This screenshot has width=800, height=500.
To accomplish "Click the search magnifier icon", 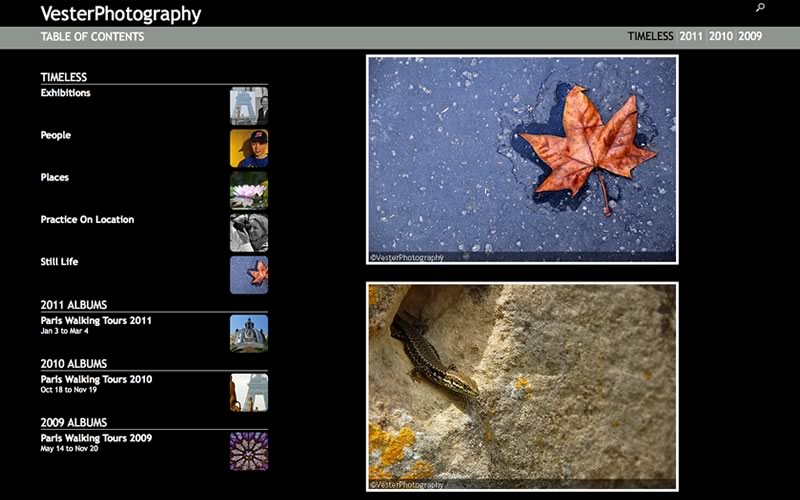I will pos(760,8).
